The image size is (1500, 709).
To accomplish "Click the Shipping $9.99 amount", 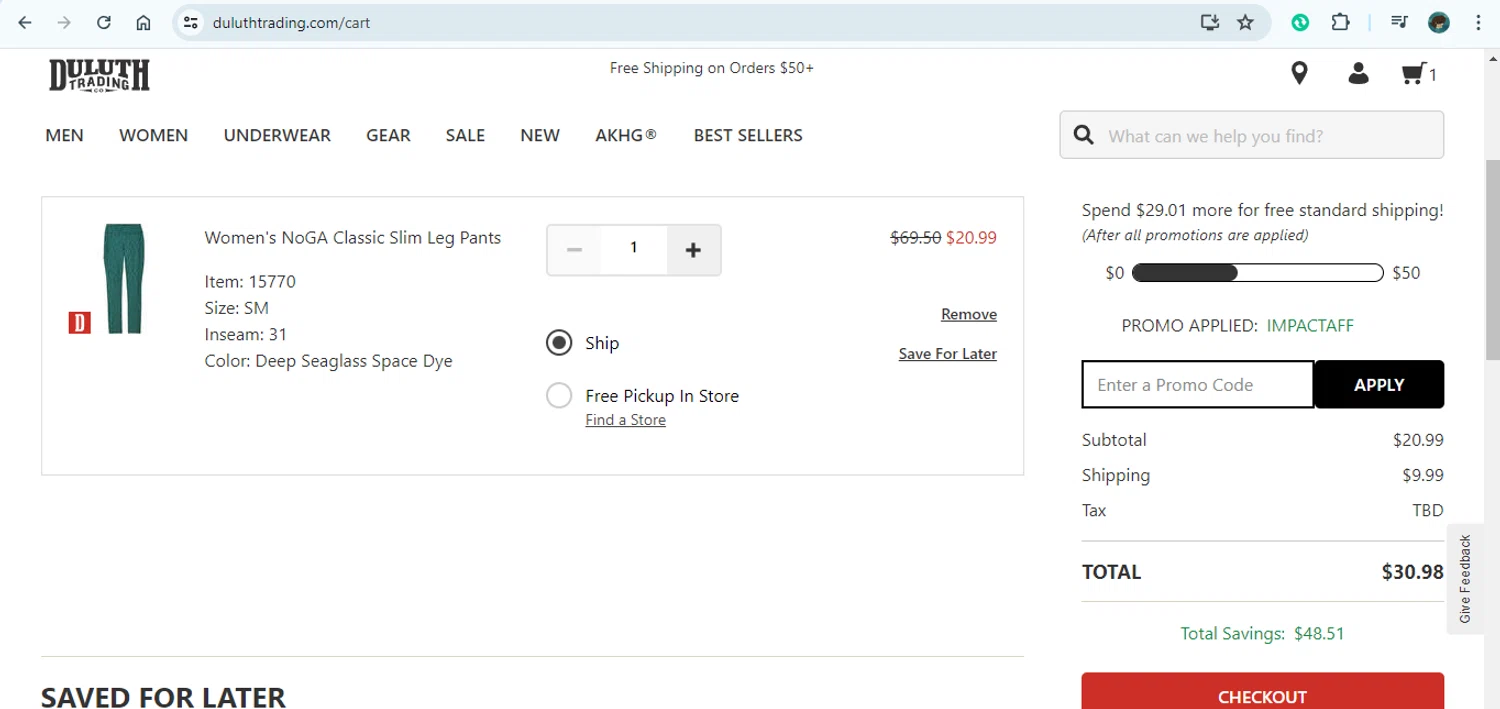I will 1424,475.
